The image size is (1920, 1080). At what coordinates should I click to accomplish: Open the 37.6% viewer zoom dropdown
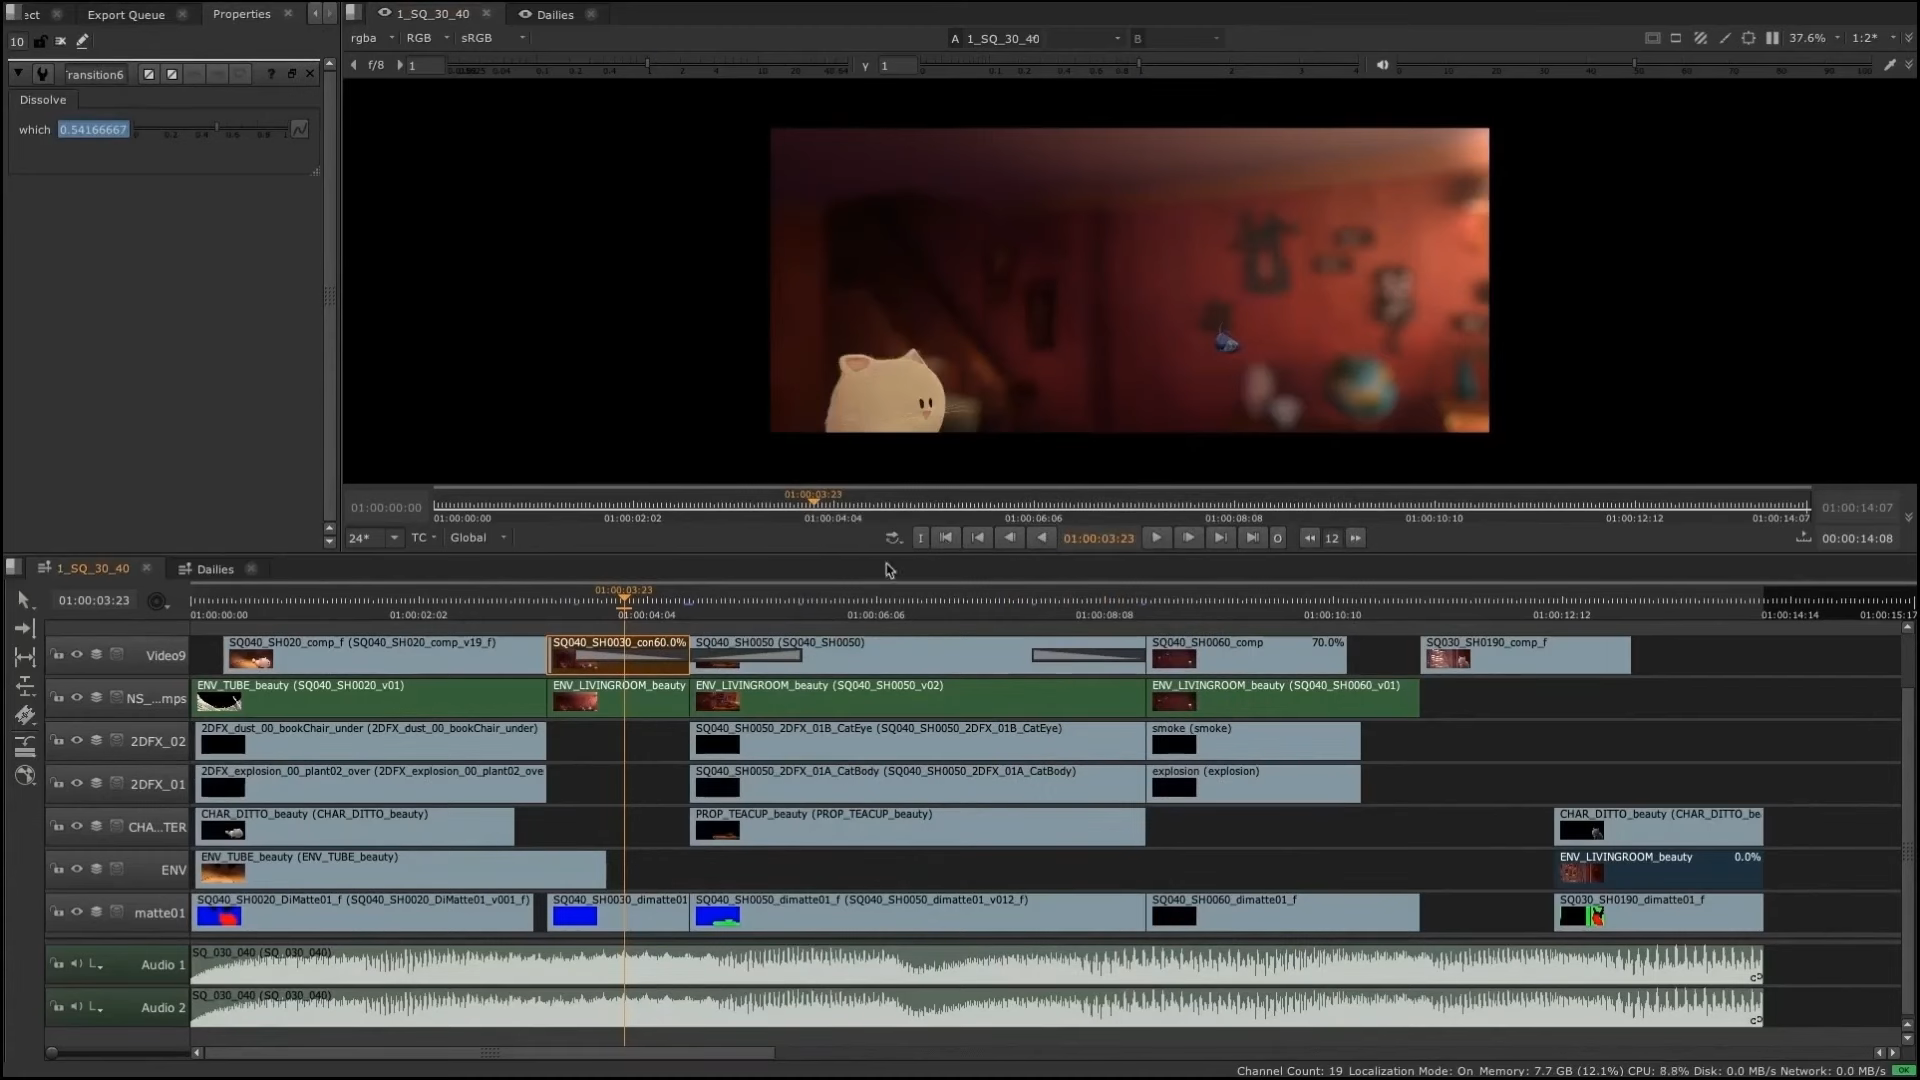[x=1815, y=38]
